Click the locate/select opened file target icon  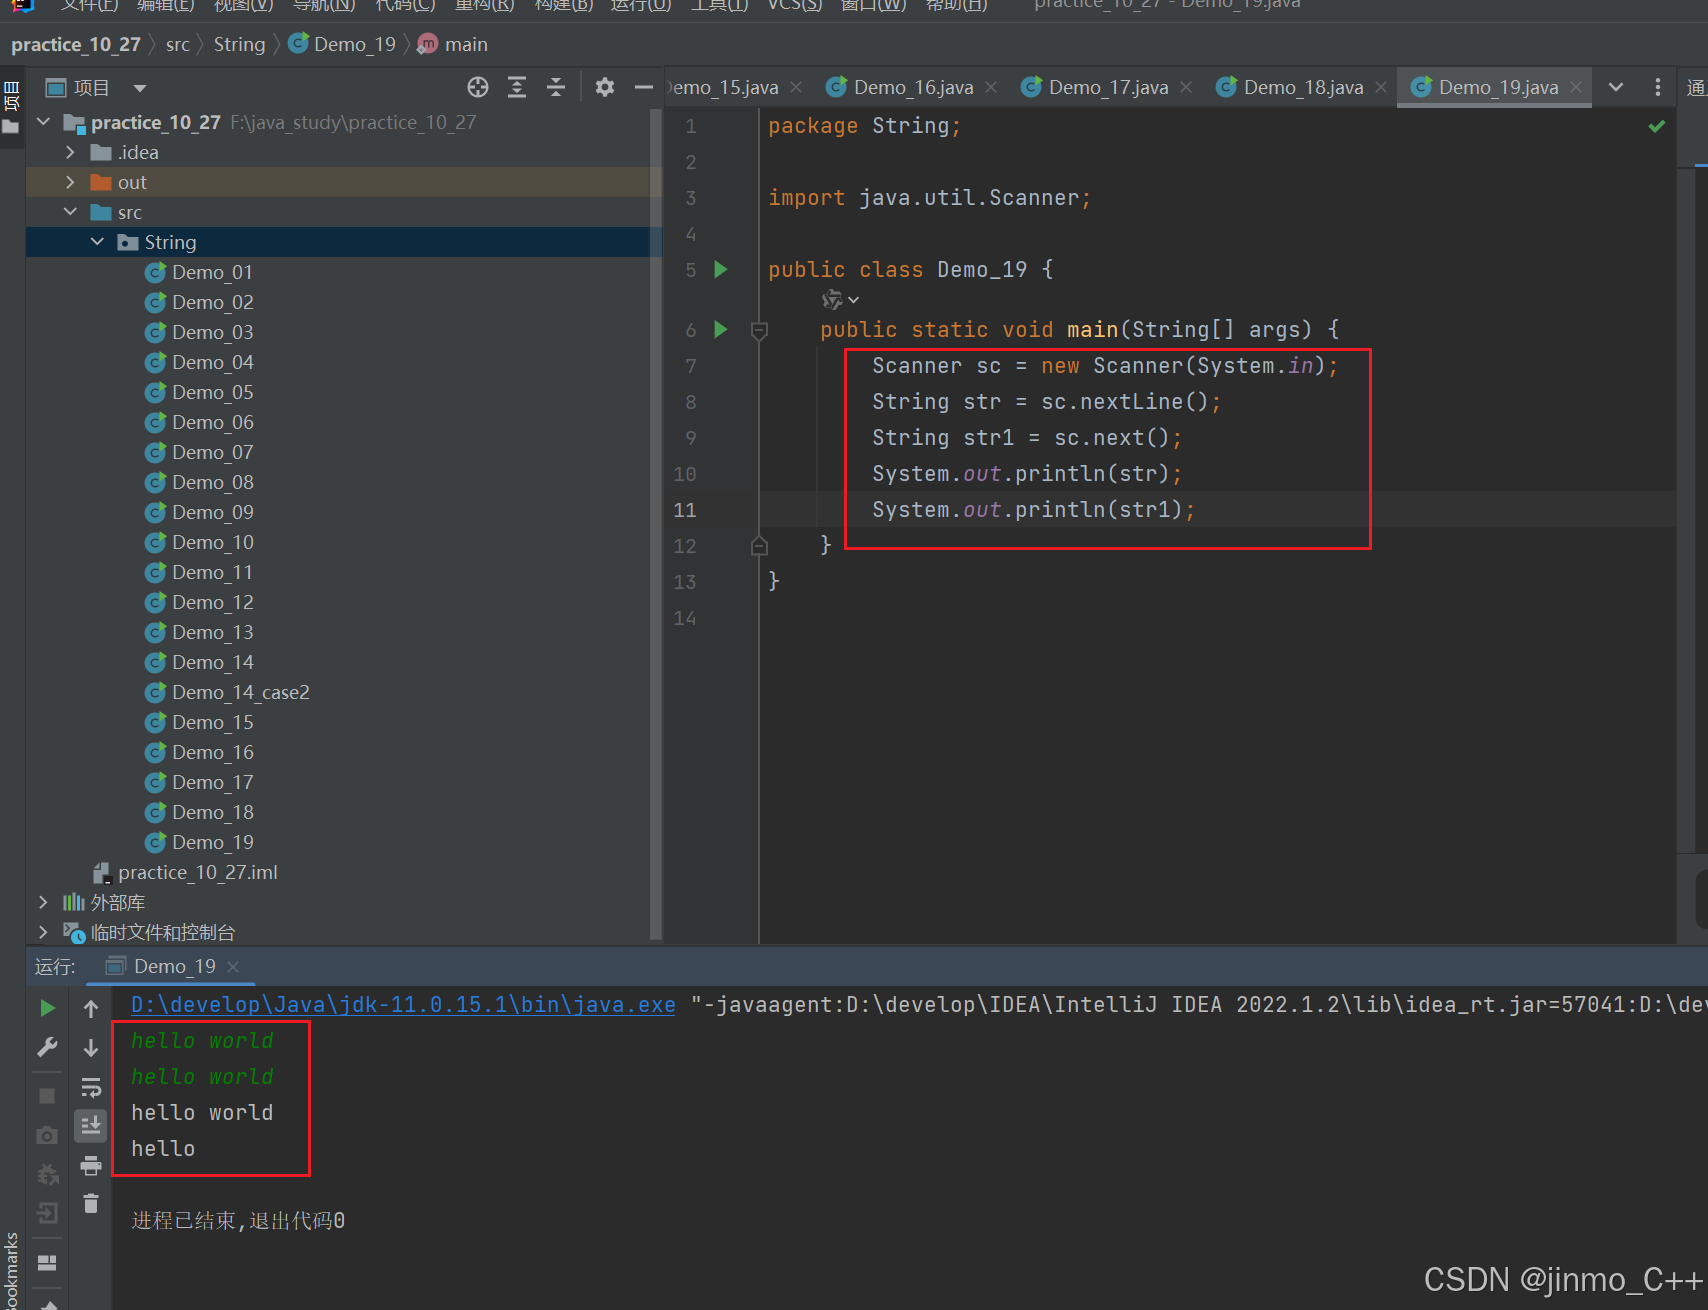[478, 87]
